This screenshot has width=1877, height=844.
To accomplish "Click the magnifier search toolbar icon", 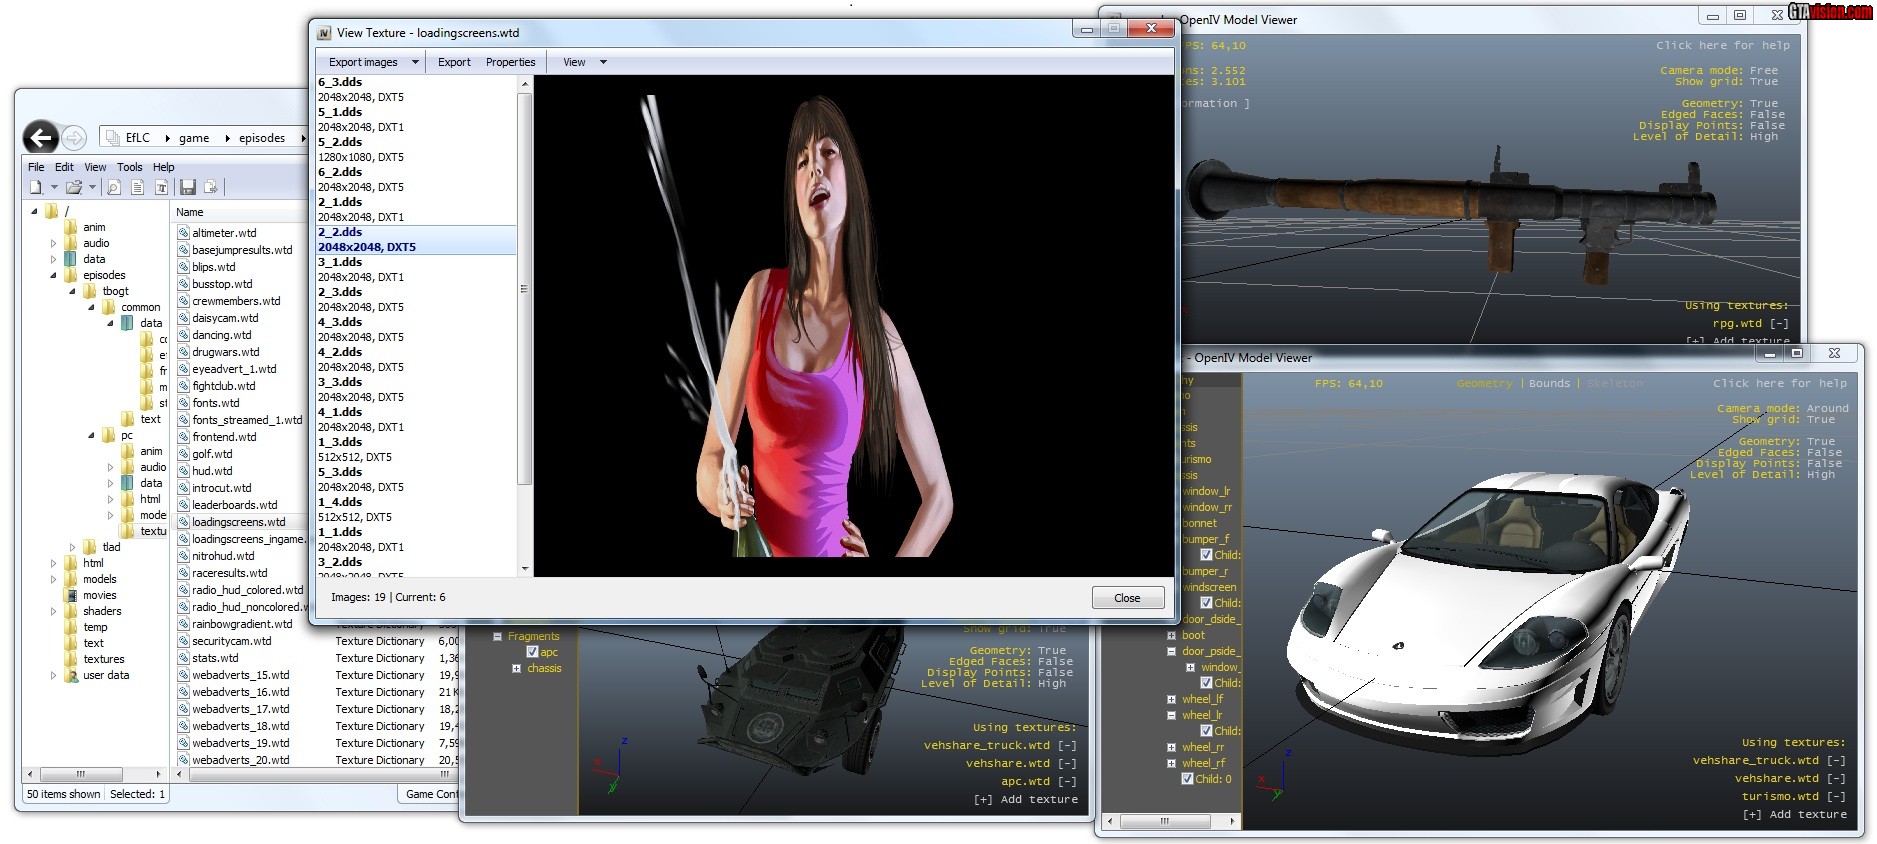I will (x=114, y=187).
